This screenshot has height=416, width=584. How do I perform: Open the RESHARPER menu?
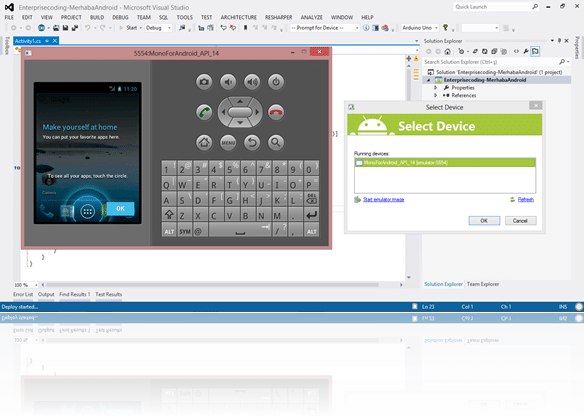click(279, 18)
